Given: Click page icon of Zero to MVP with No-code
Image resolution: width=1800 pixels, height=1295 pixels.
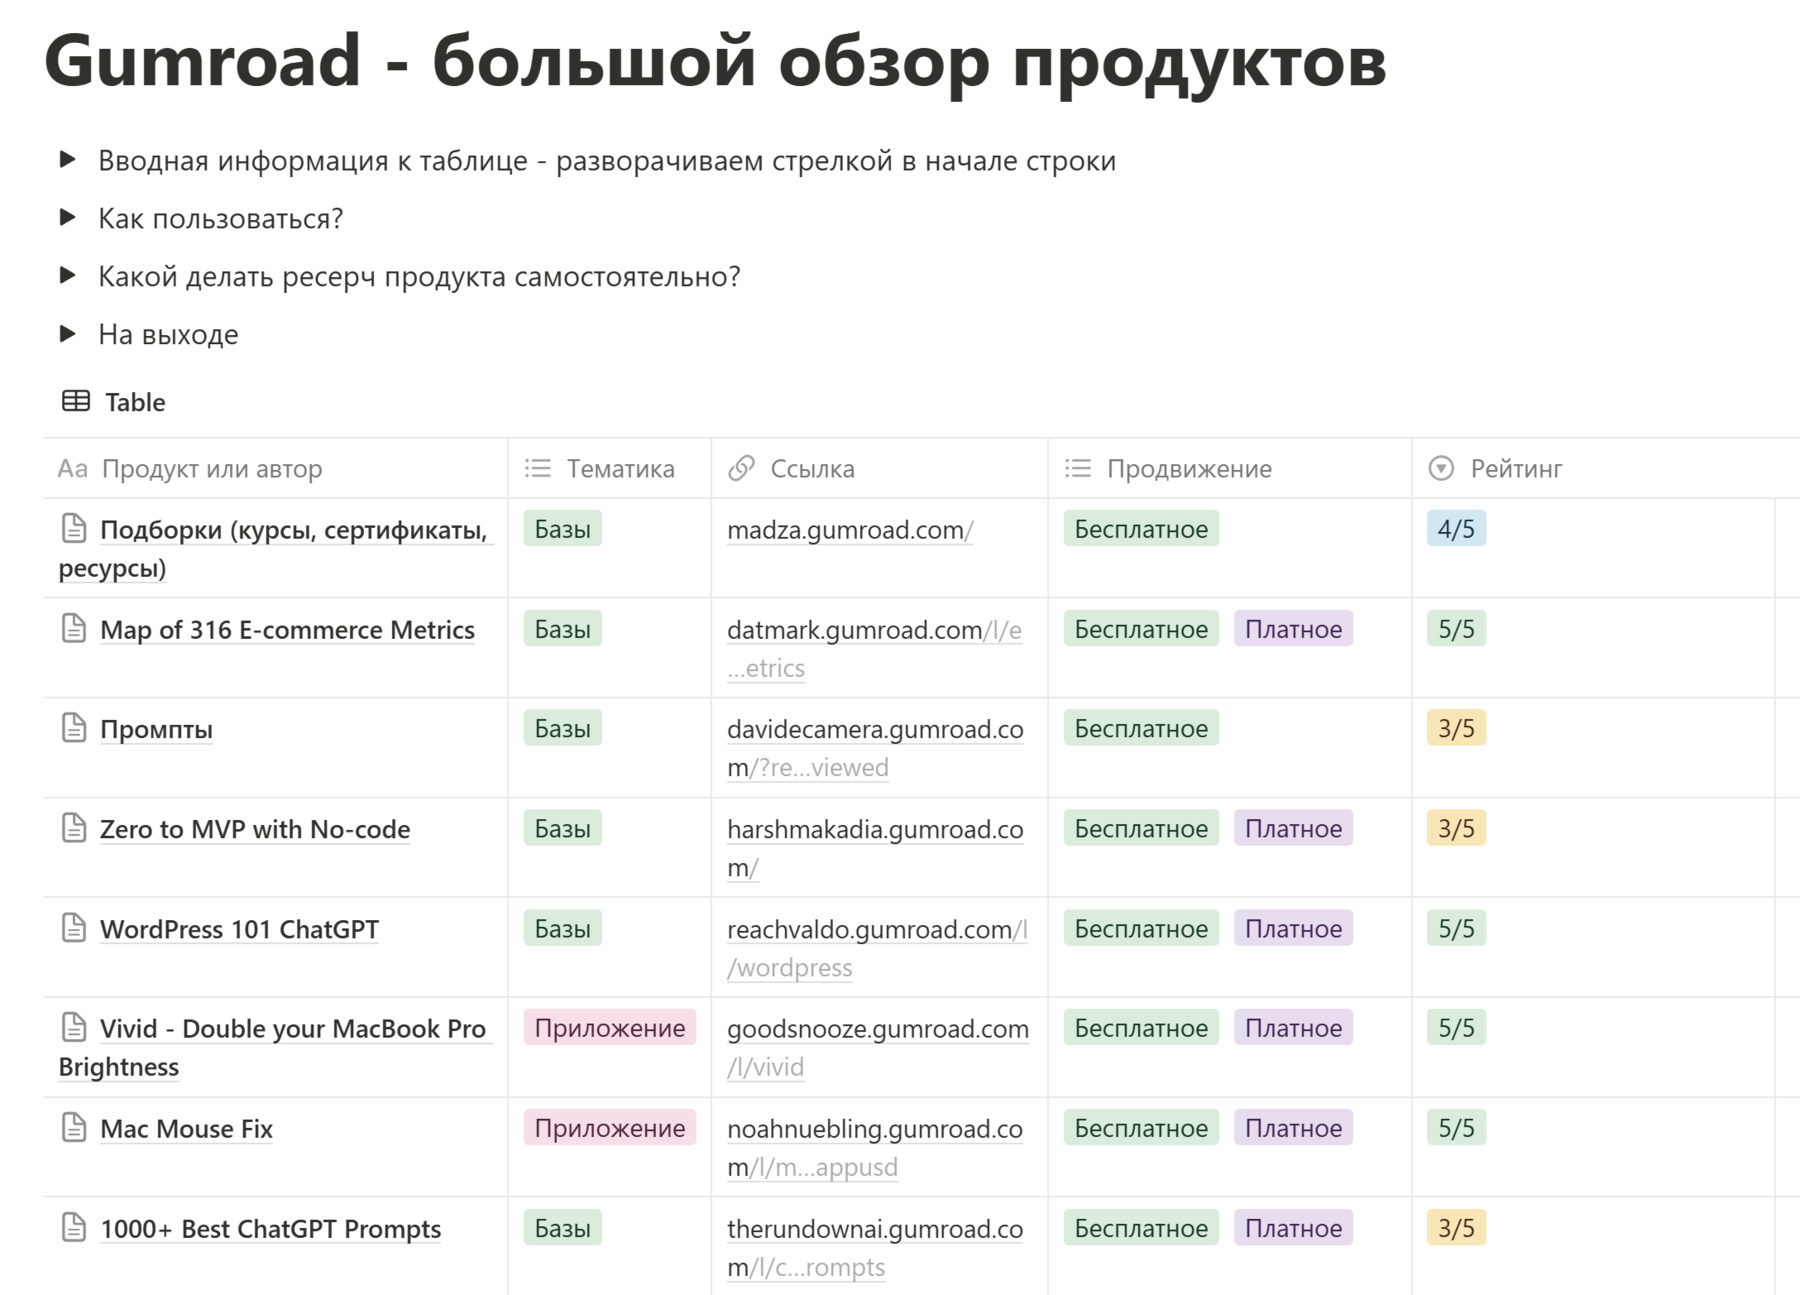Looking at the screenshot, I should [x=74, y=828].
